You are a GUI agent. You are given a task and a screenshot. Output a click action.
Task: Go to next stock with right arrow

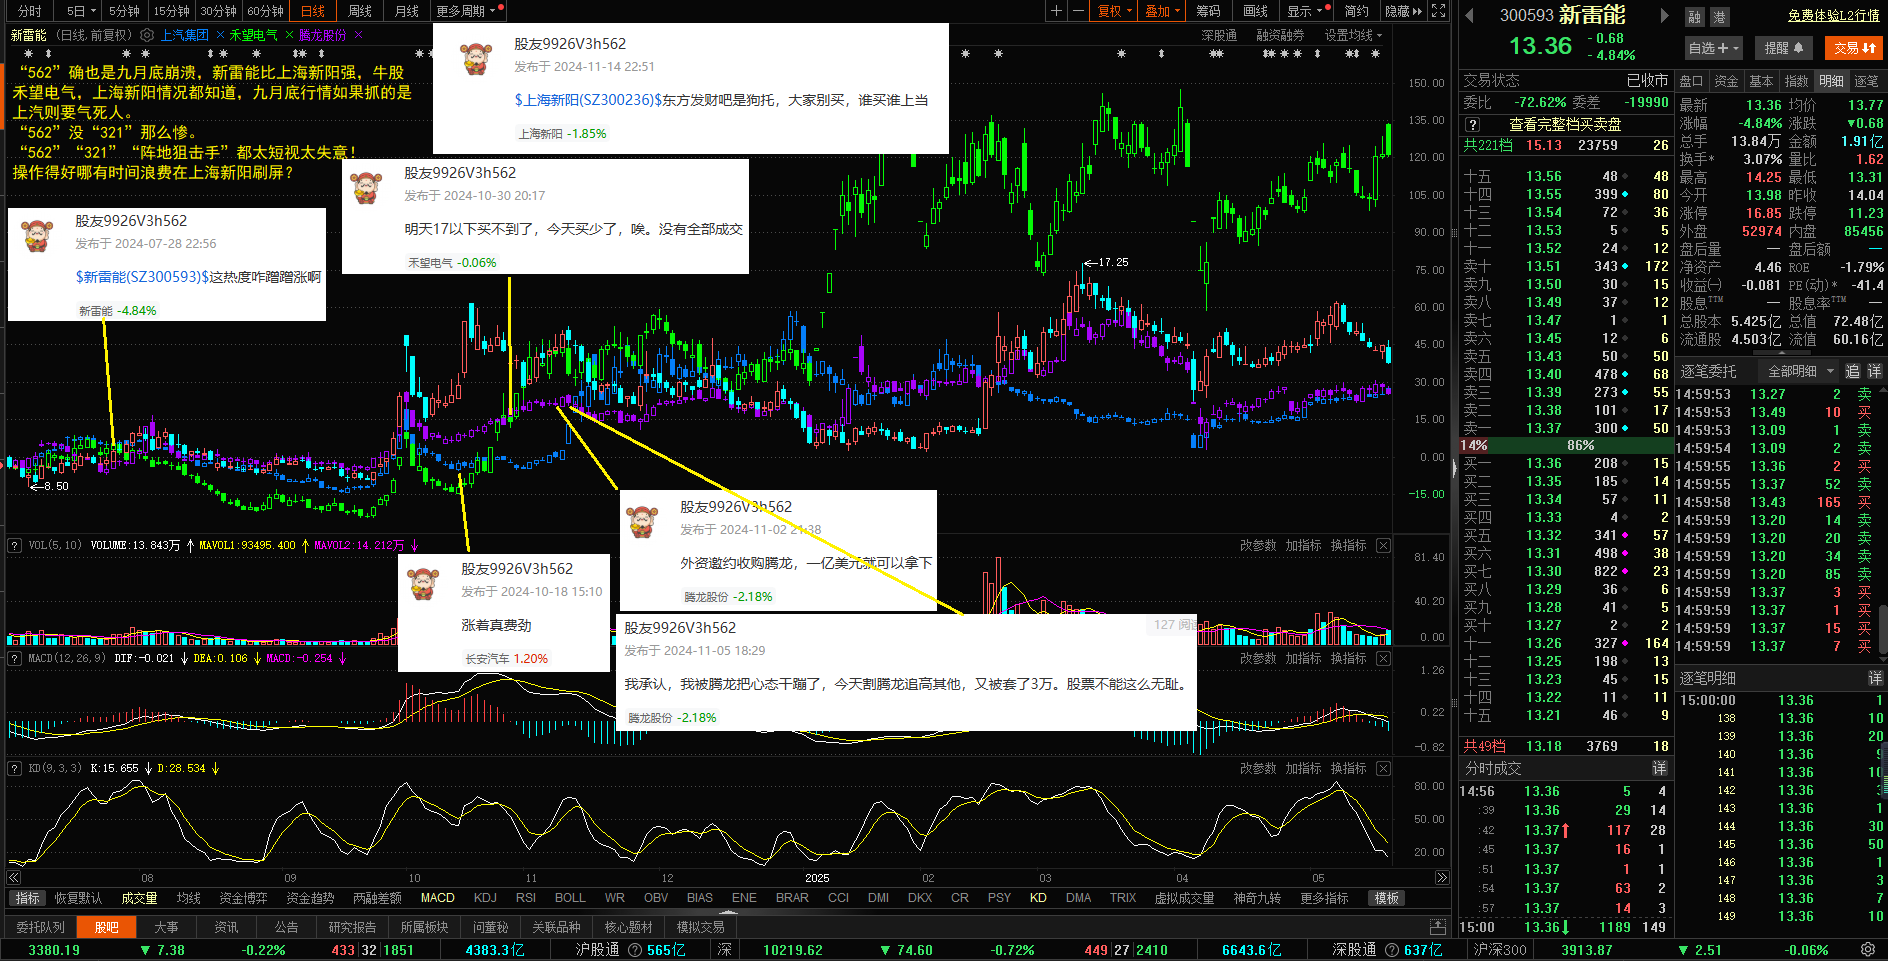1665,16
